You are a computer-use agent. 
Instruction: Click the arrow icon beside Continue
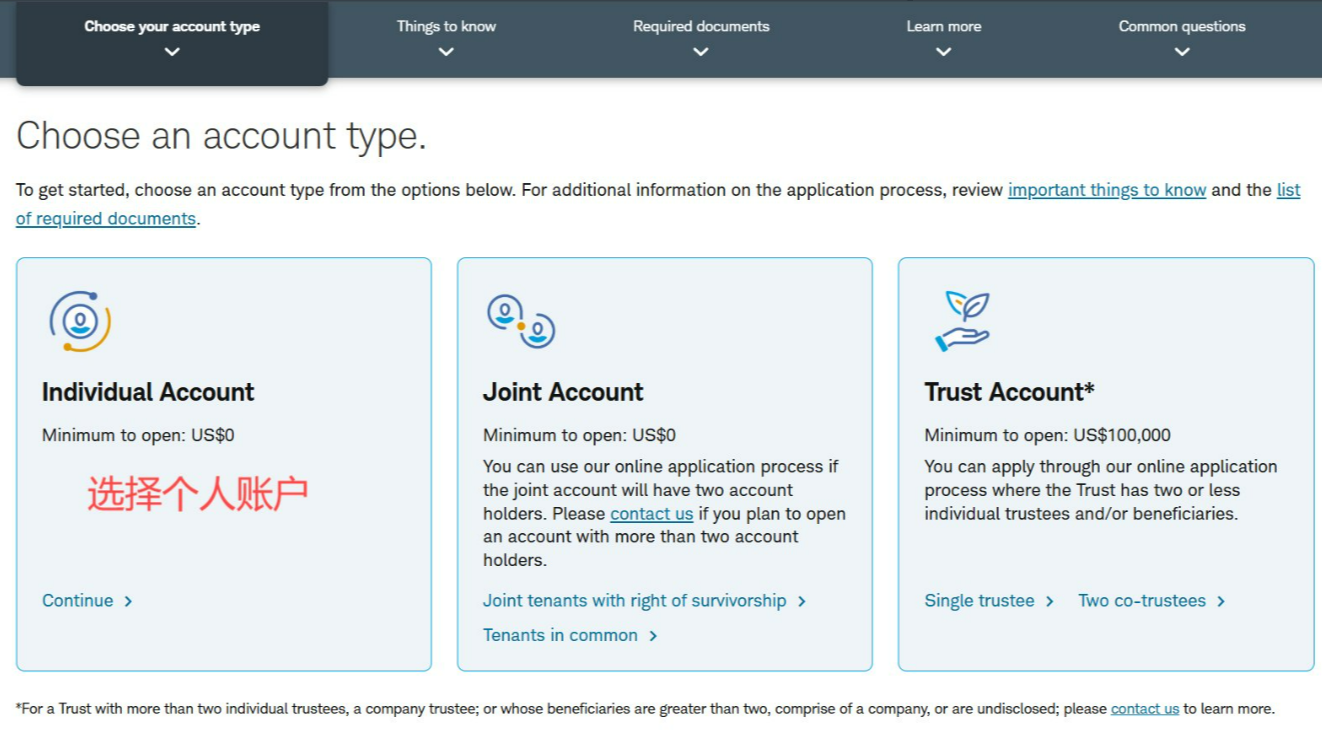click(128, 601)
